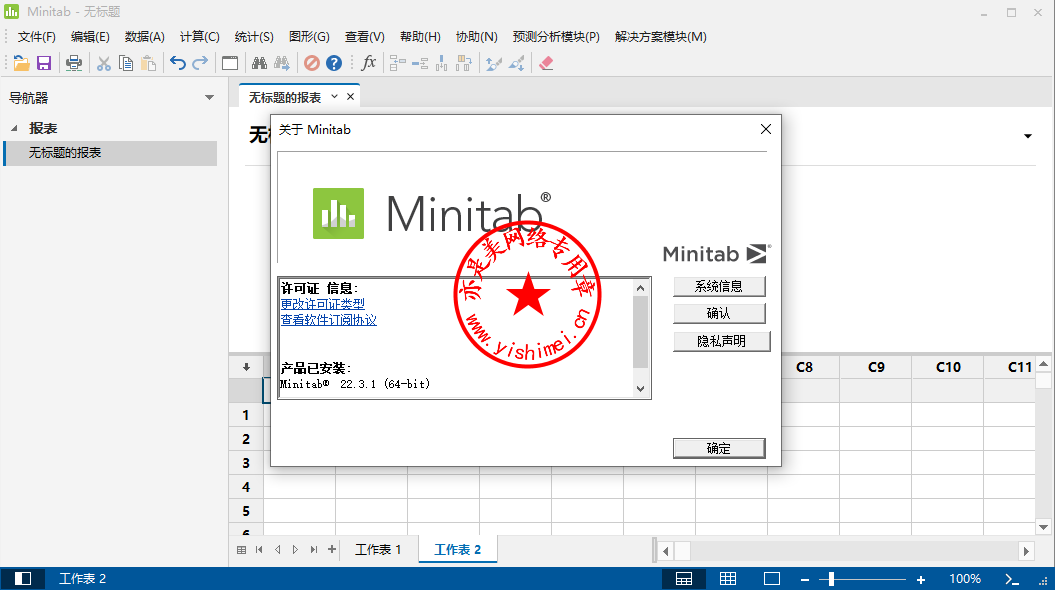This screenshot has width=1055, height=590.
Task: Select the blank rectangle view icon in status bar
Action: point(772,579)
